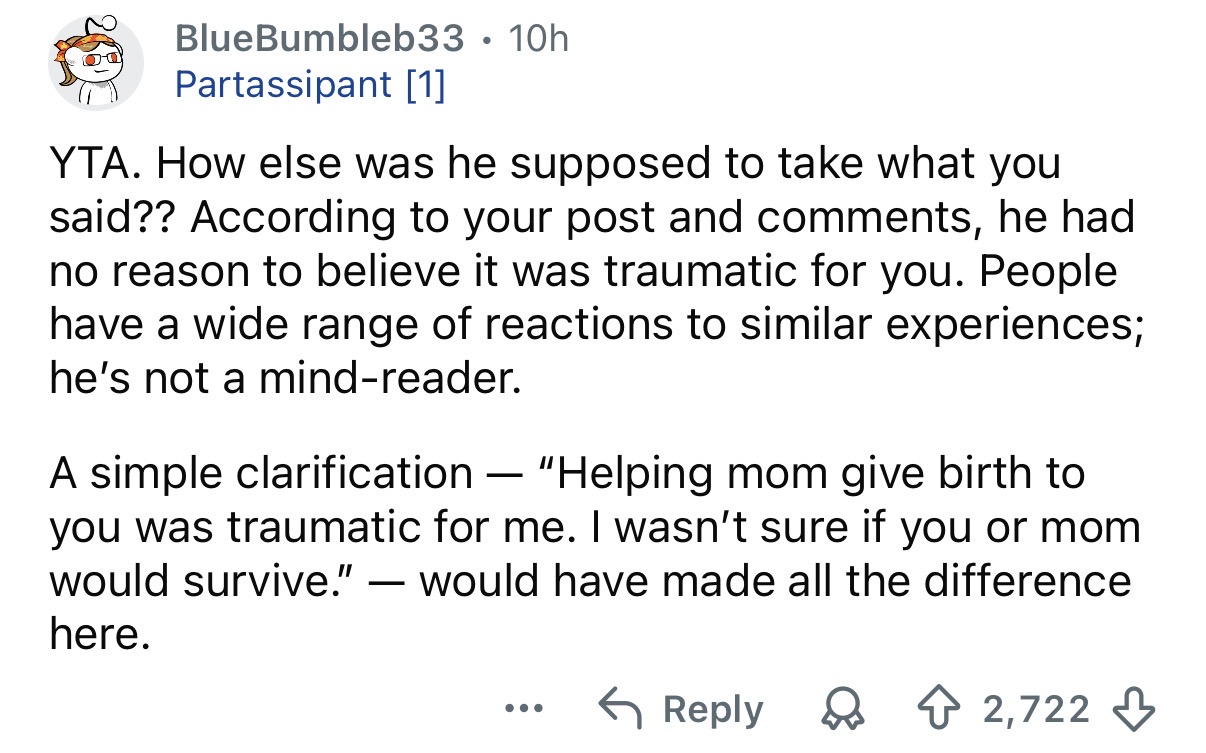Expand more comment actions via ellipsis

[524, 710]
